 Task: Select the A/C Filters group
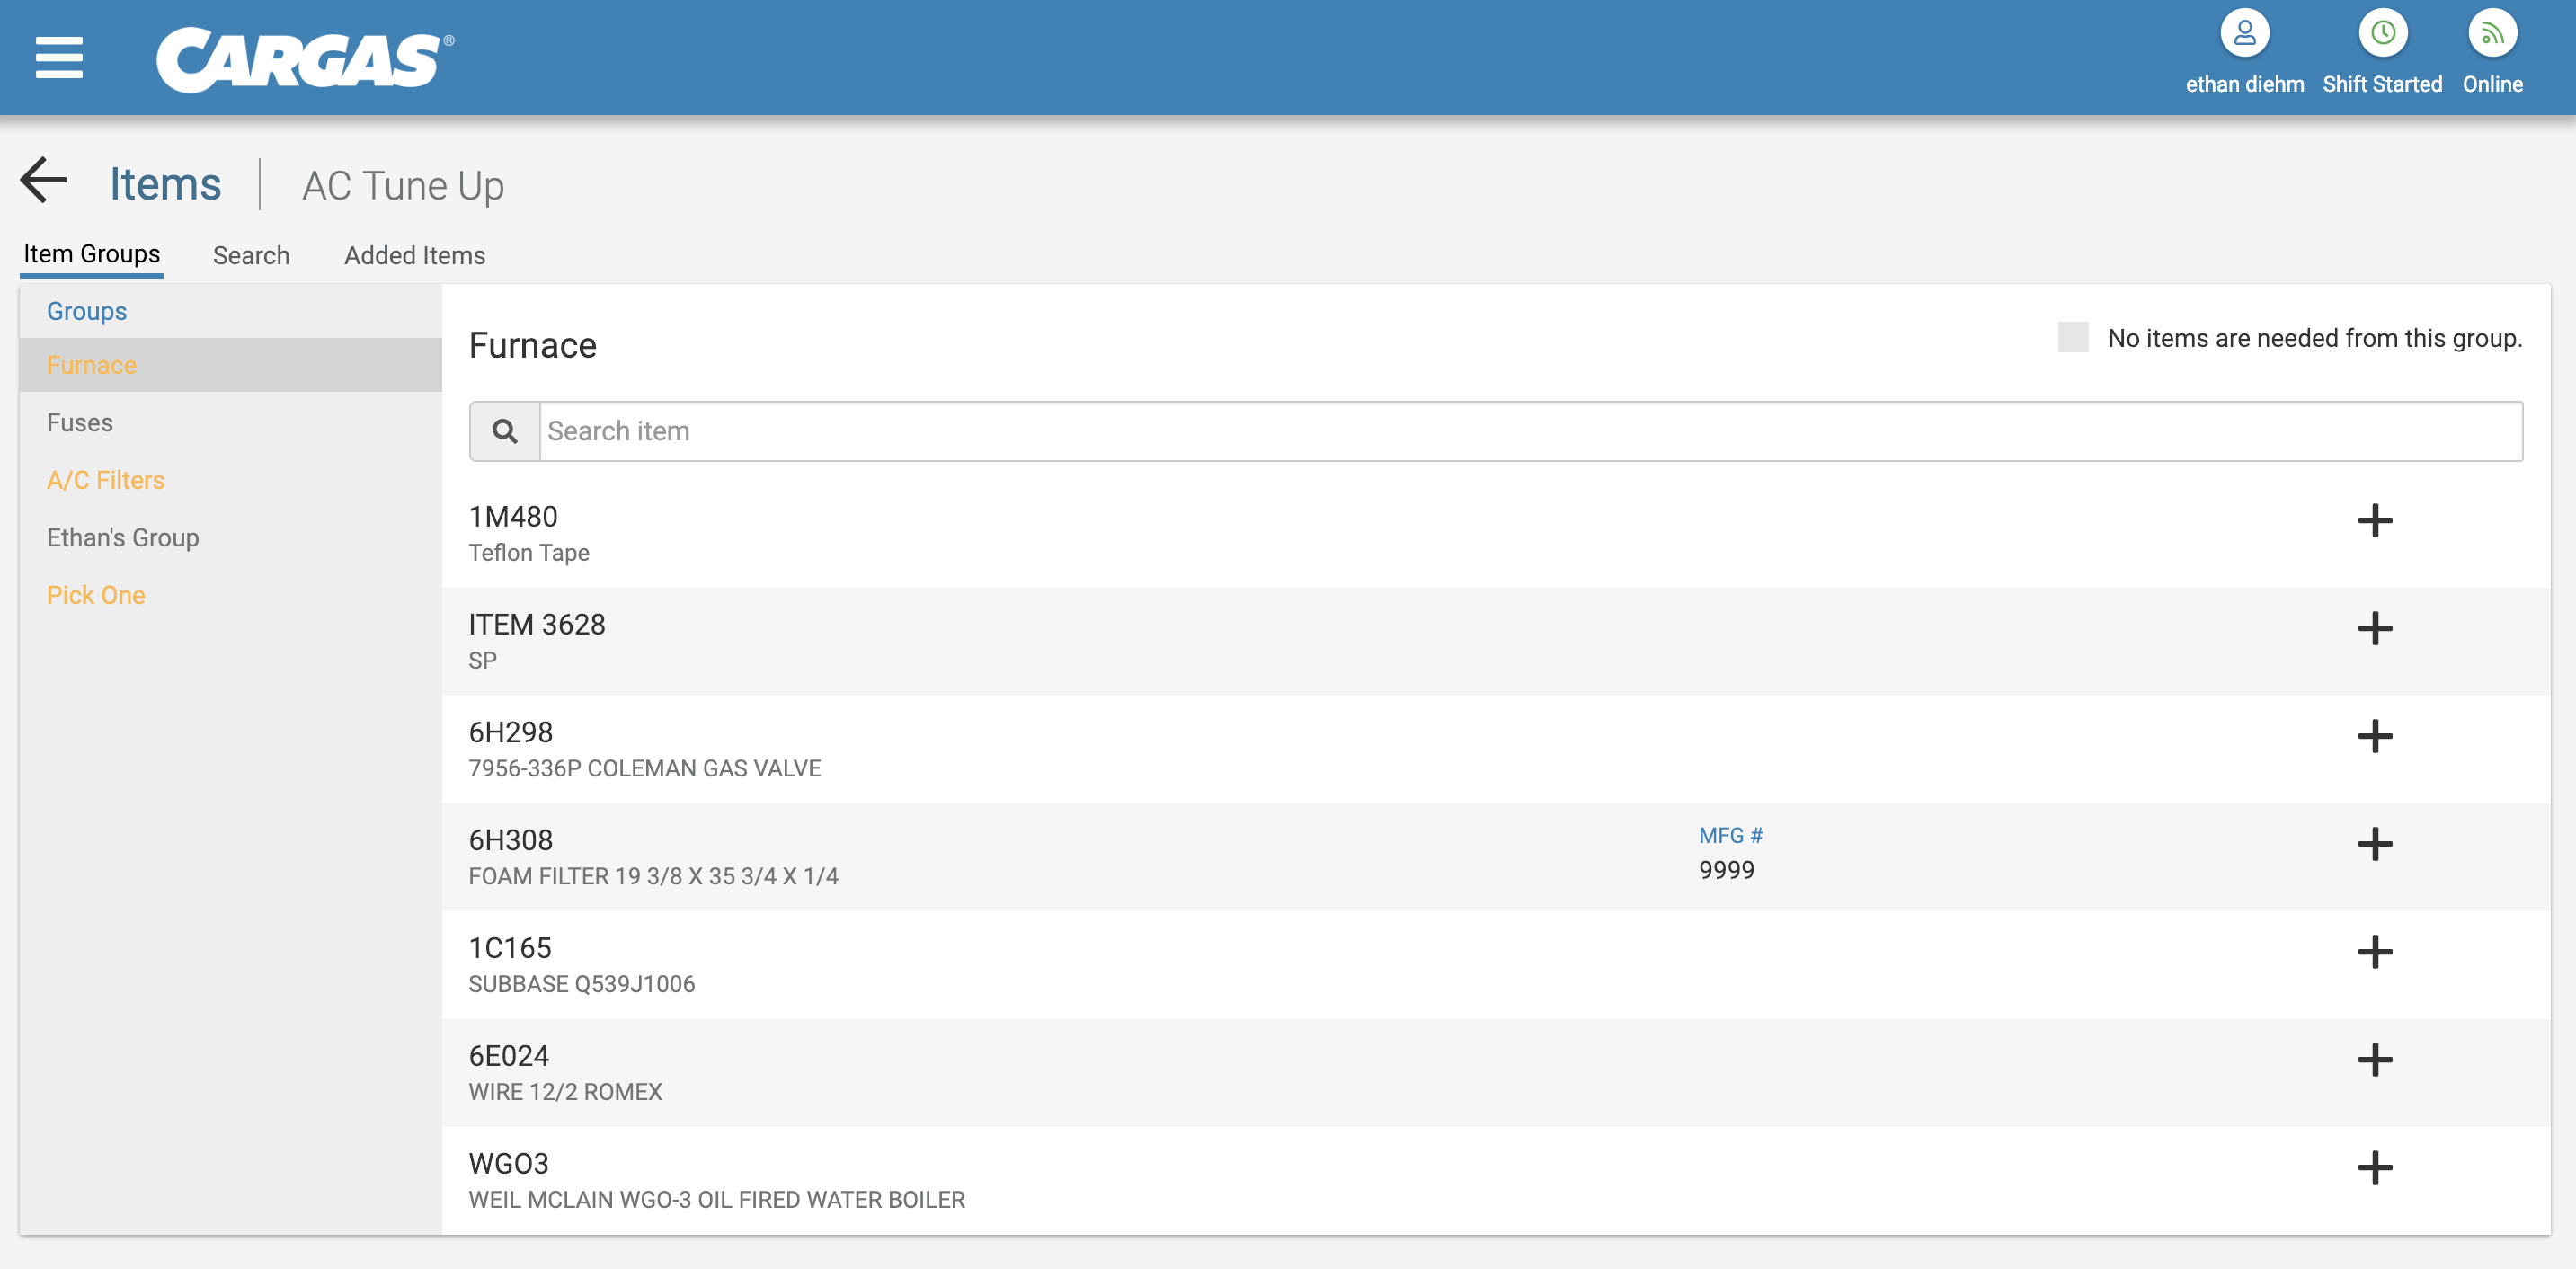point(106,481)
